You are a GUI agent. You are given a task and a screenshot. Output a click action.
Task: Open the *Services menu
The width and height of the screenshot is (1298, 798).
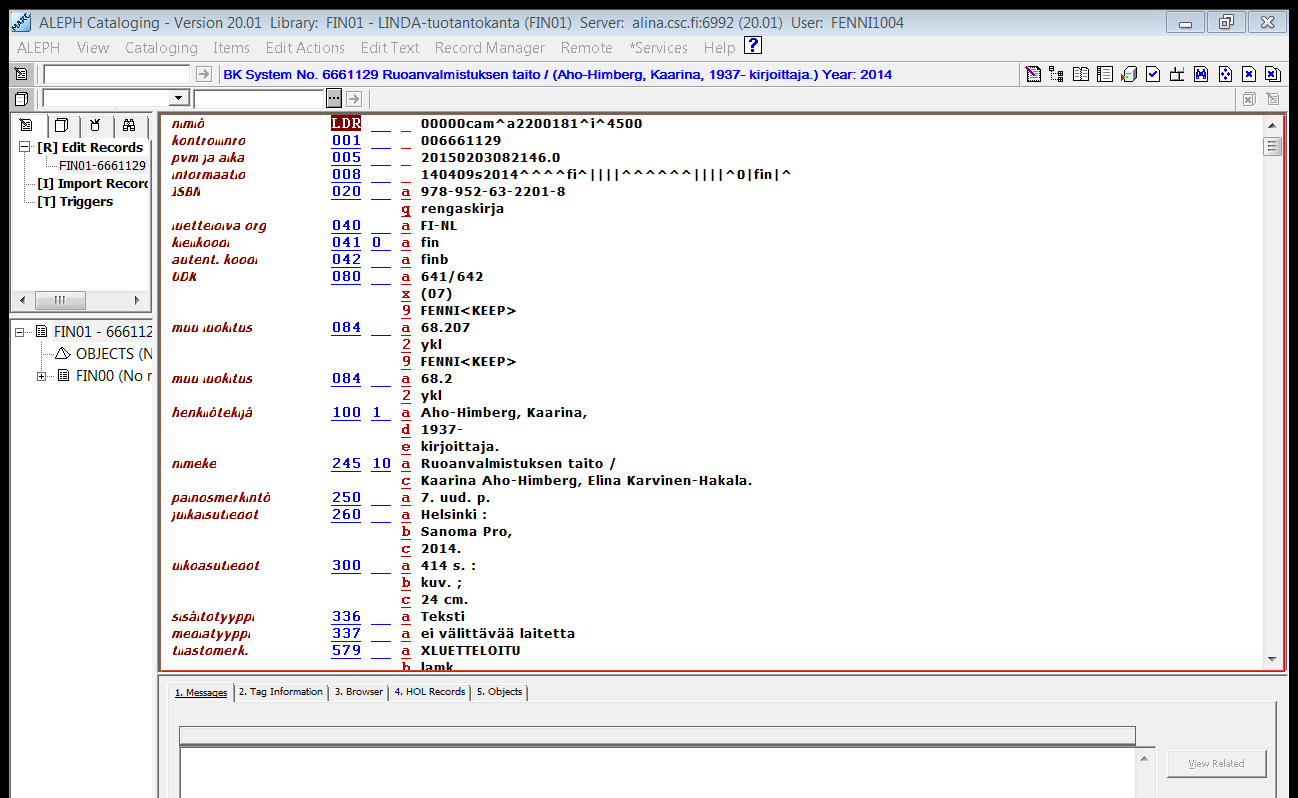tap(658, 47)
